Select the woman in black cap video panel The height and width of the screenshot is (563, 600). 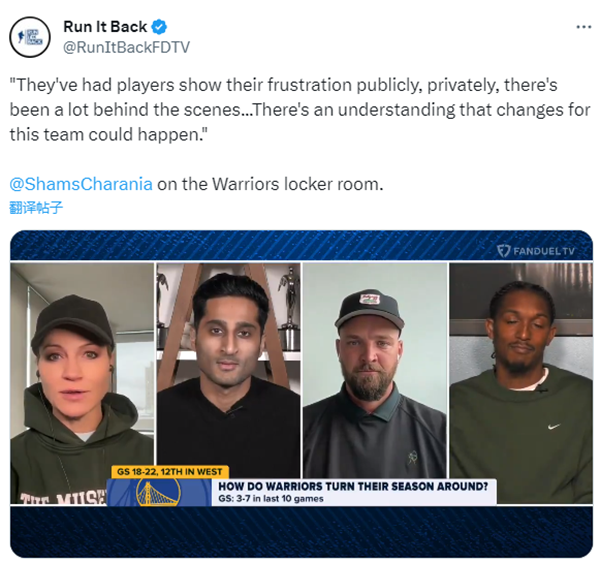(x=82, y=383)
